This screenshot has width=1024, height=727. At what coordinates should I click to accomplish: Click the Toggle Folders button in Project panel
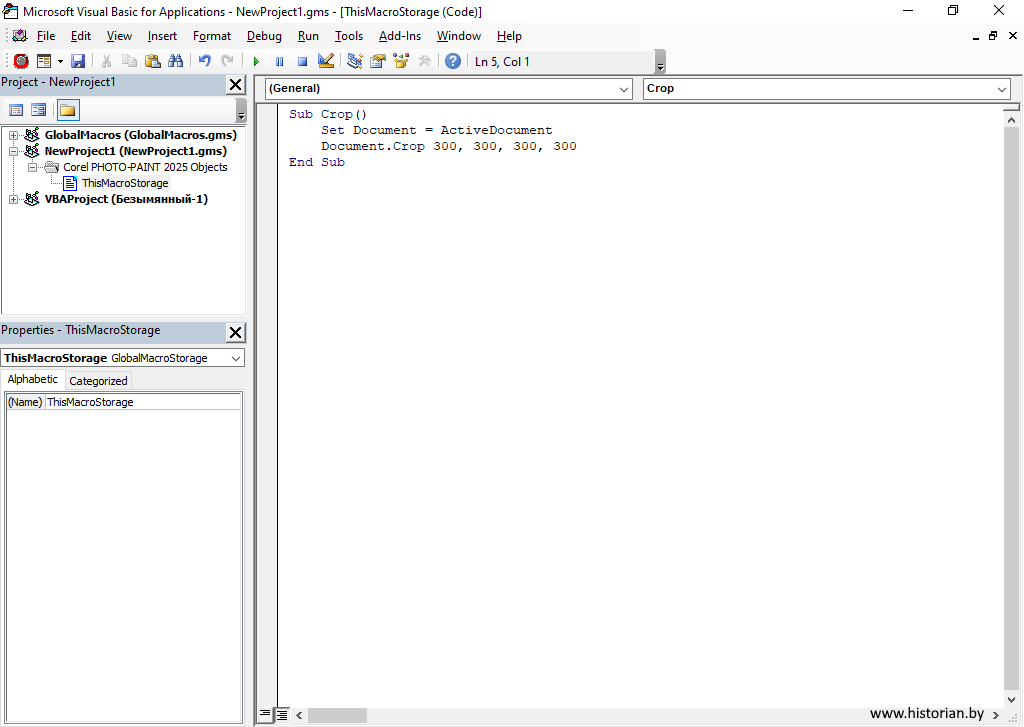(68, 110)
